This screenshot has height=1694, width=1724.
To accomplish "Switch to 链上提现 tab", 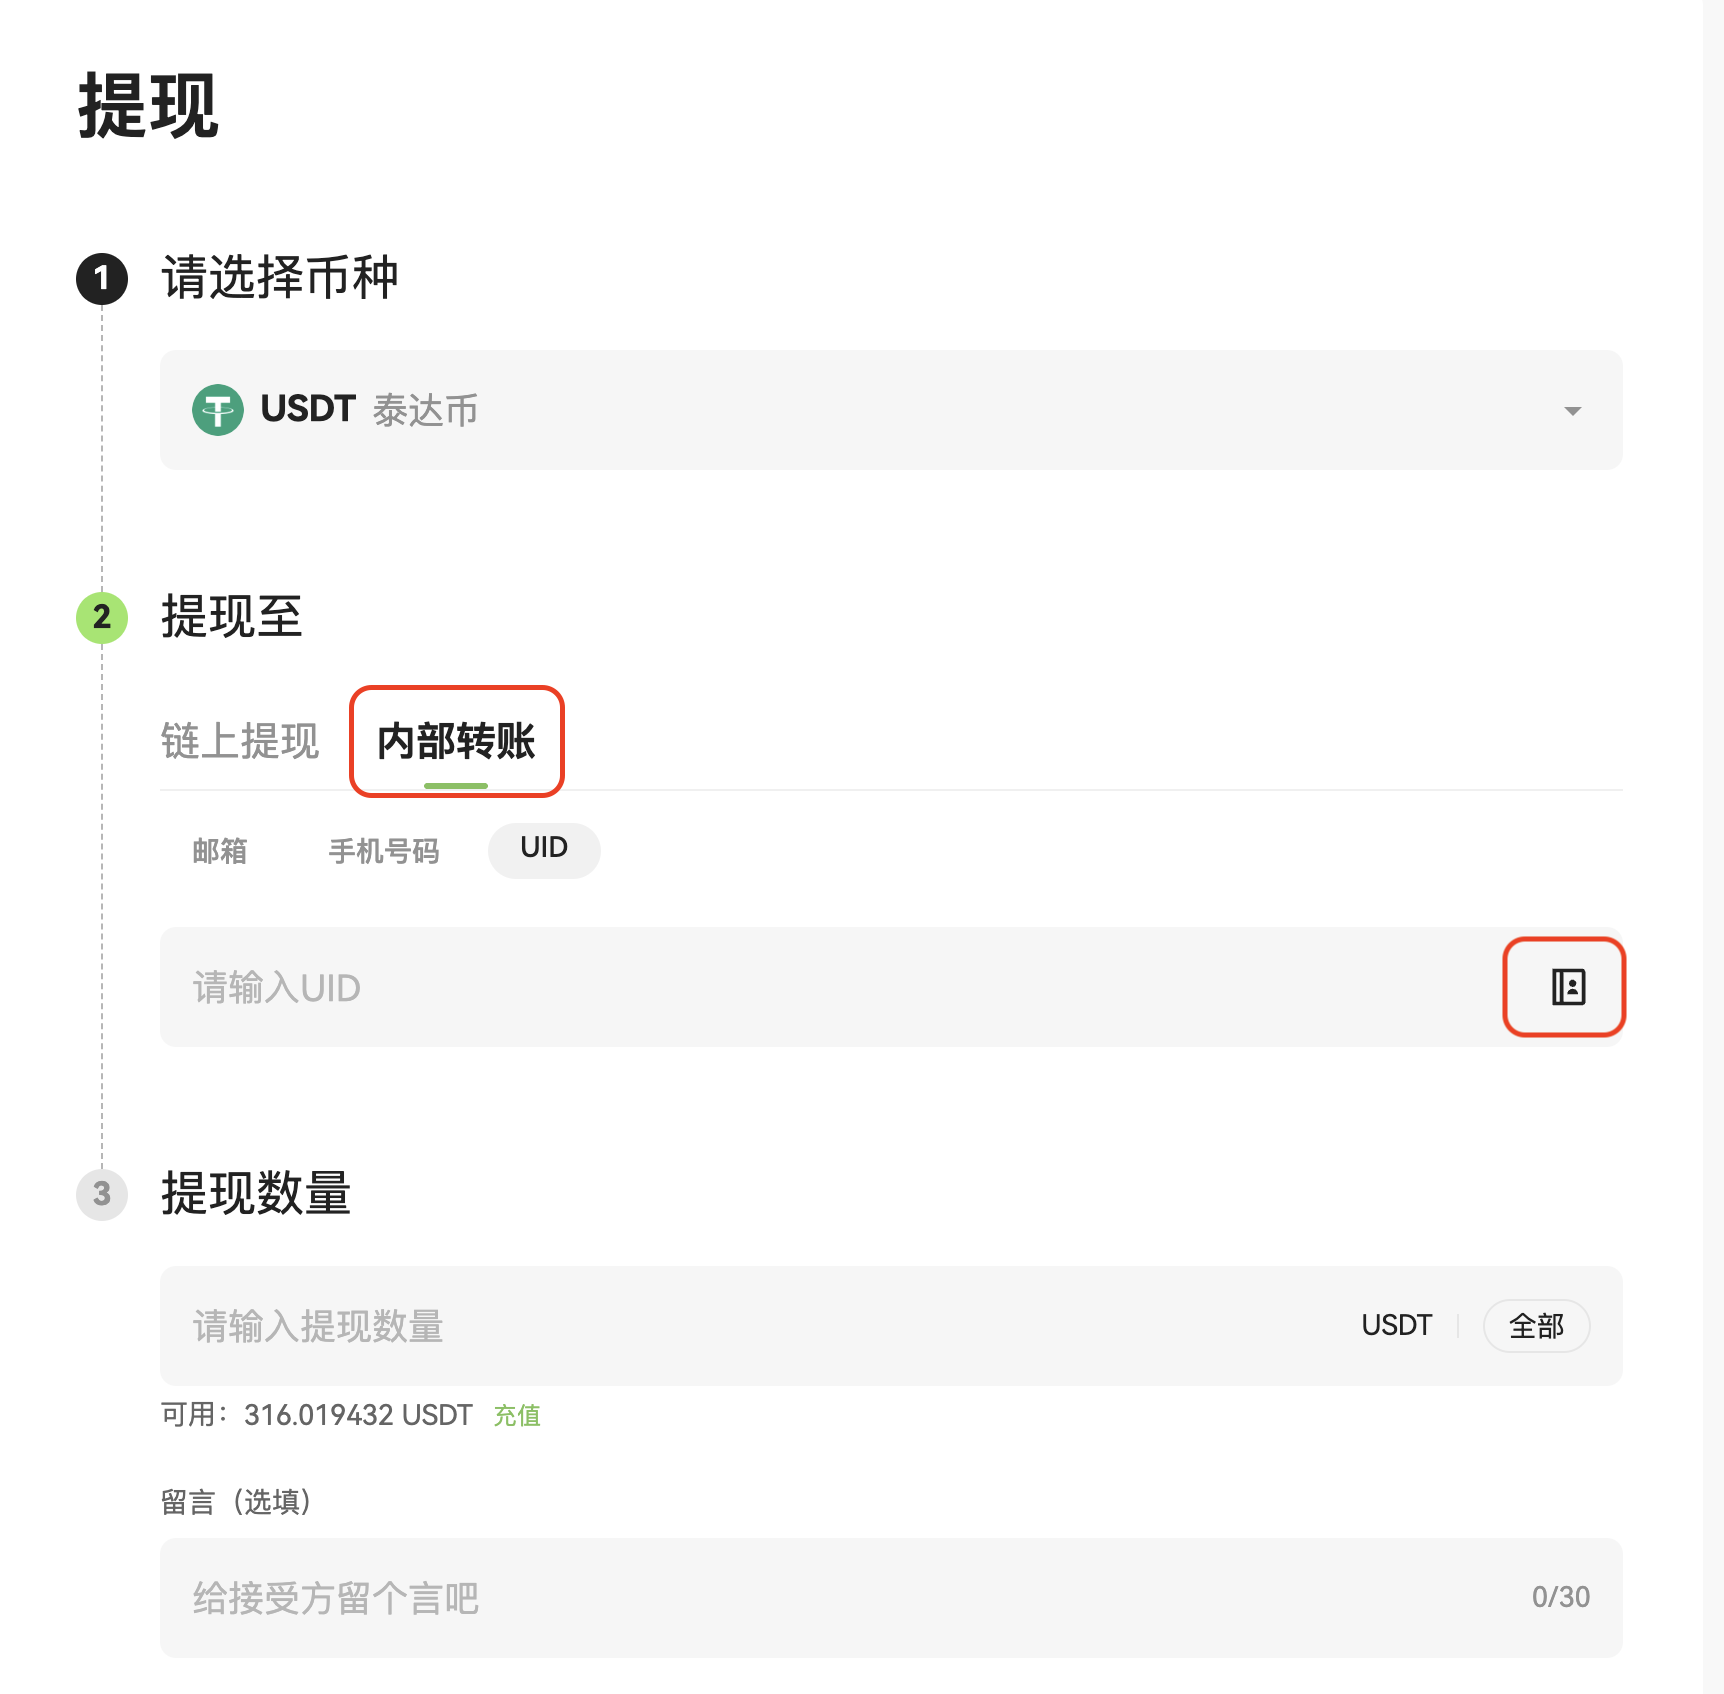I will pyautogui.click(x=240, y=742).
